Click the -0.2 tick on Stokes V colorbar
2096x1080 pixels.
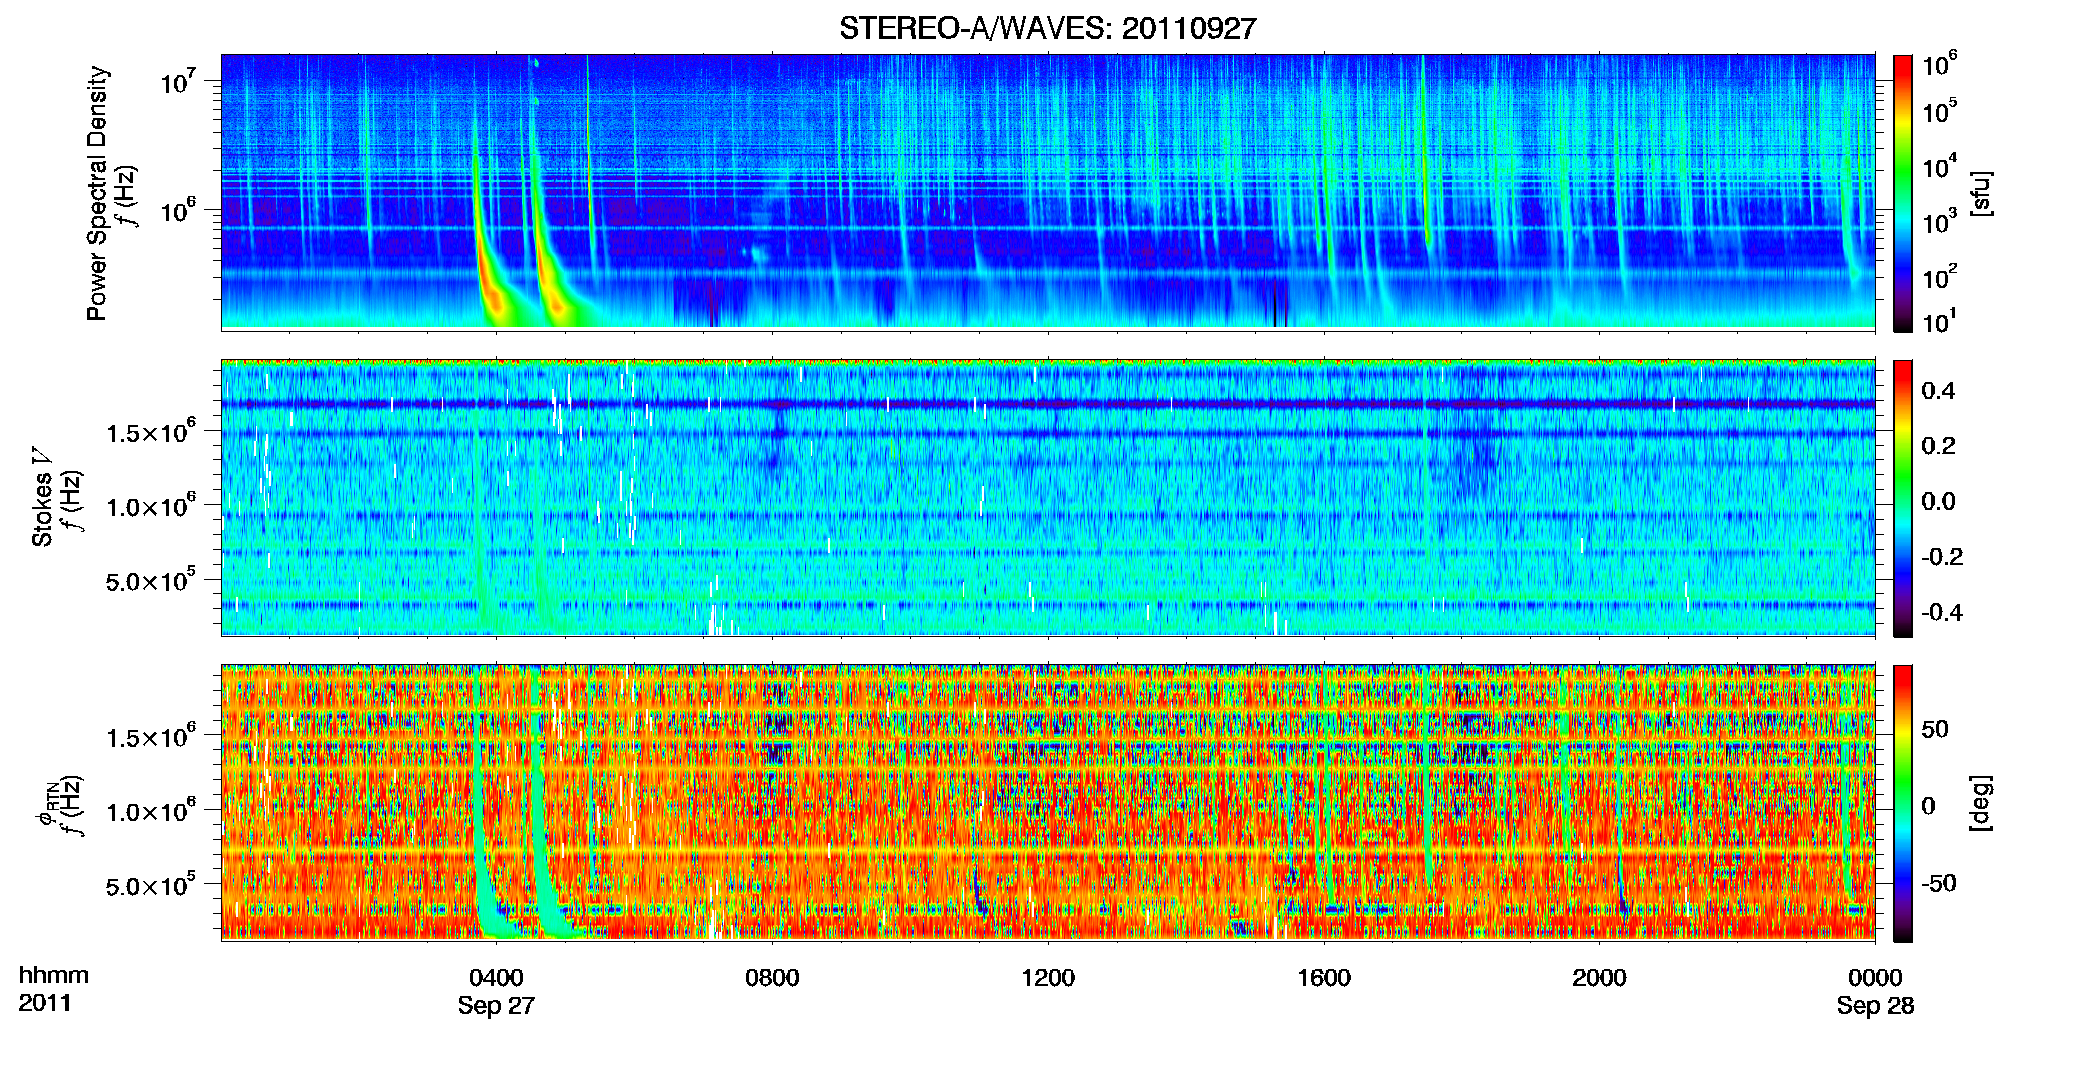coord(1941,557)
